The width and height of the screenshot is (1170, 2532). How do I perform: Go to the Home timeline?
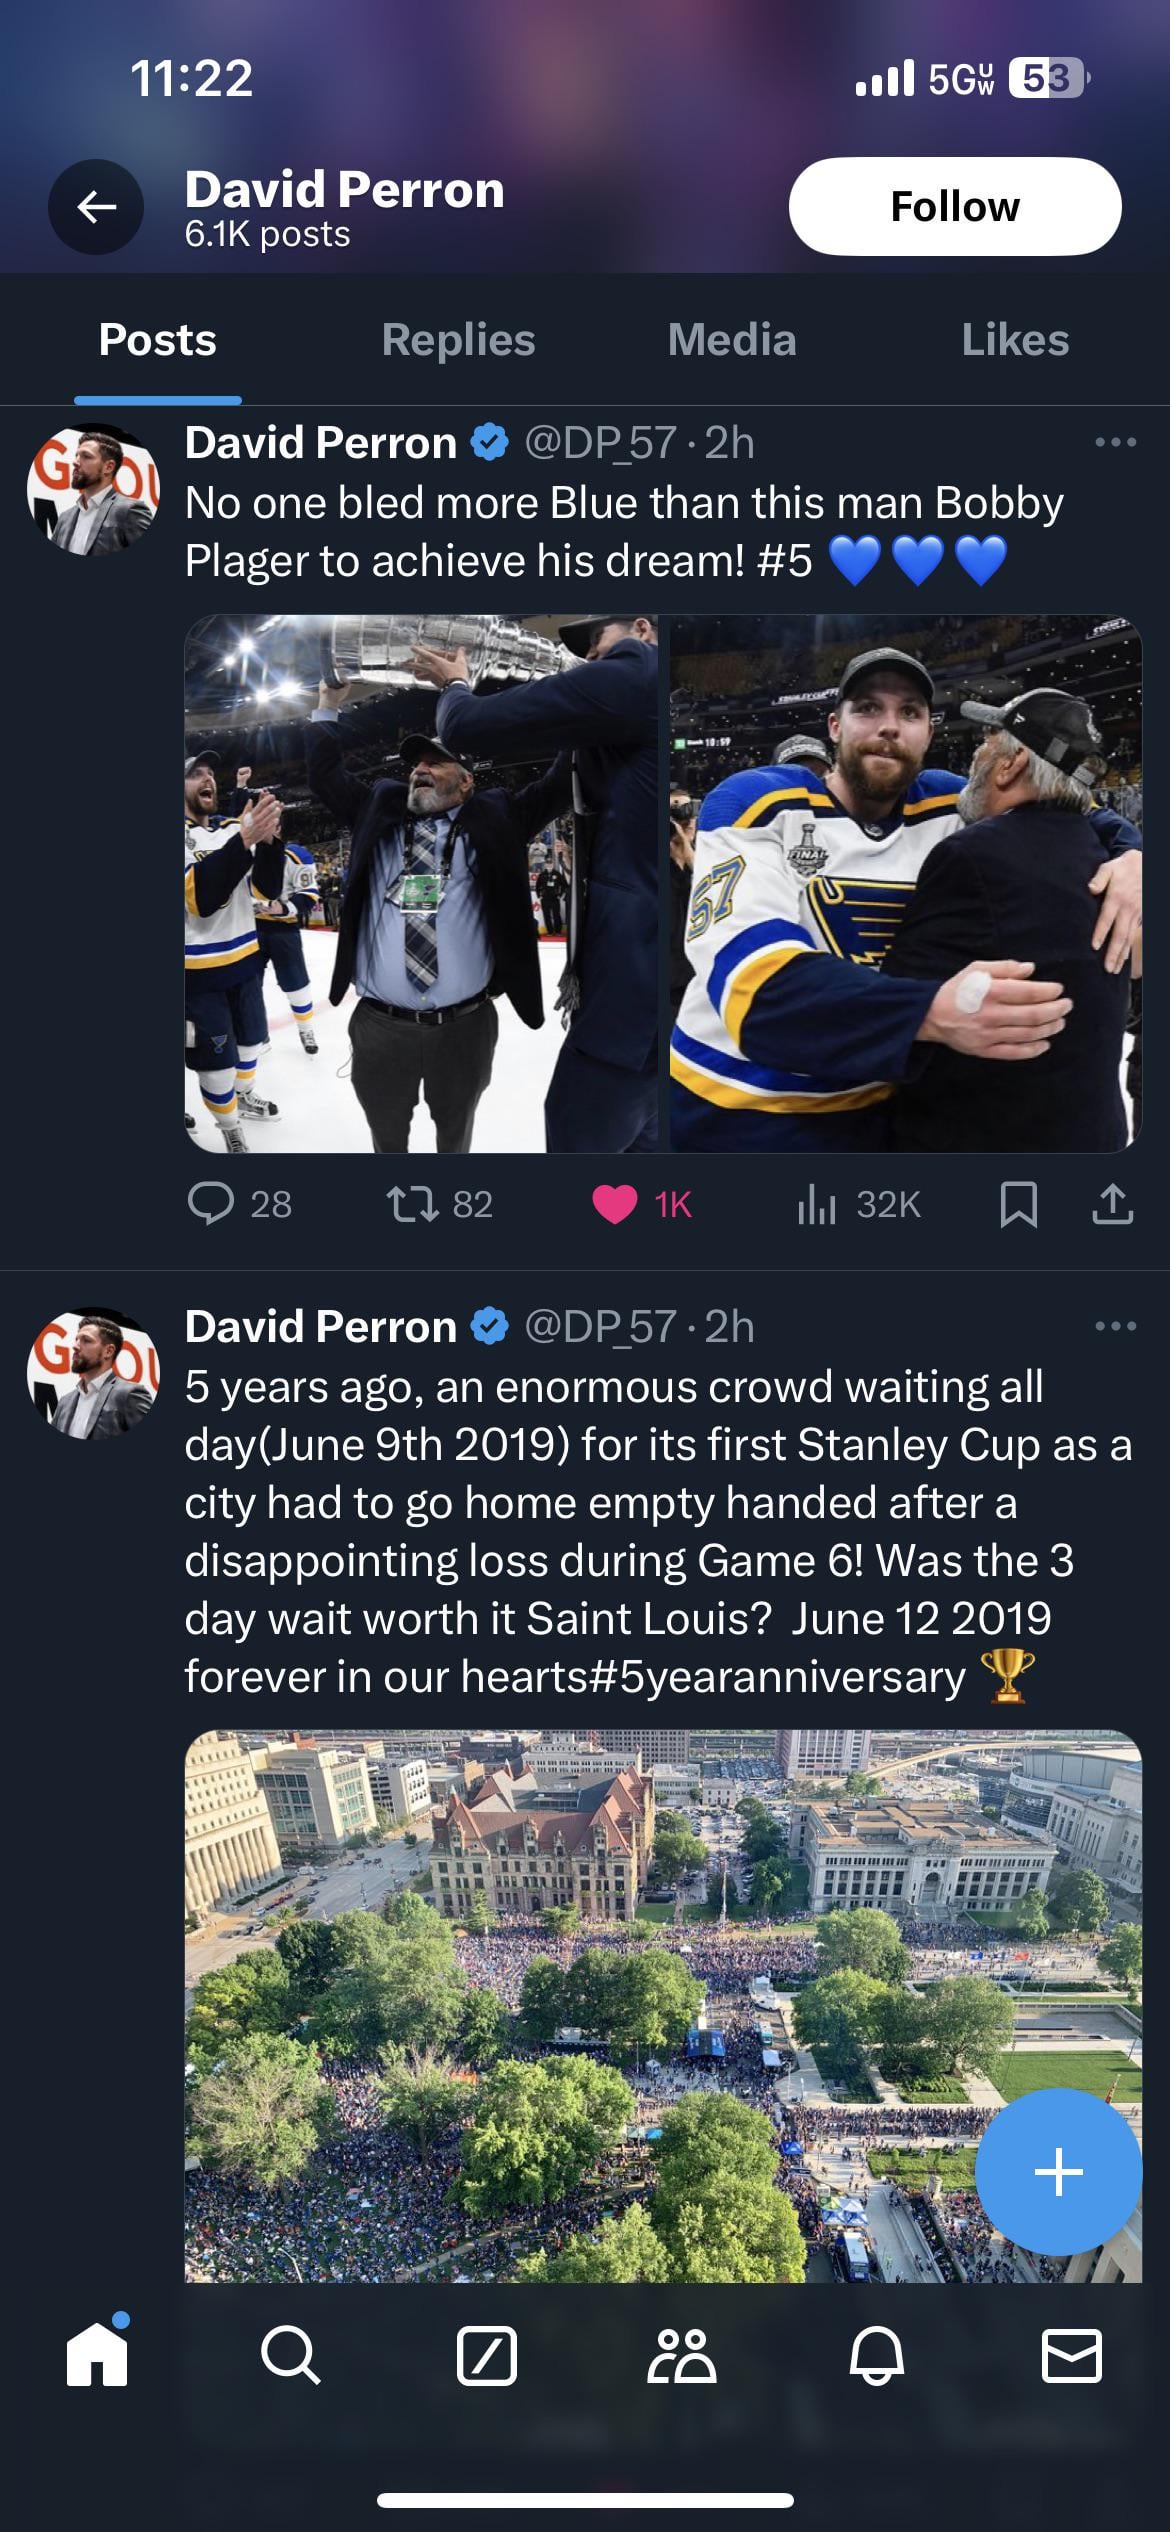pyautogui.click(x=97, y=2356)
